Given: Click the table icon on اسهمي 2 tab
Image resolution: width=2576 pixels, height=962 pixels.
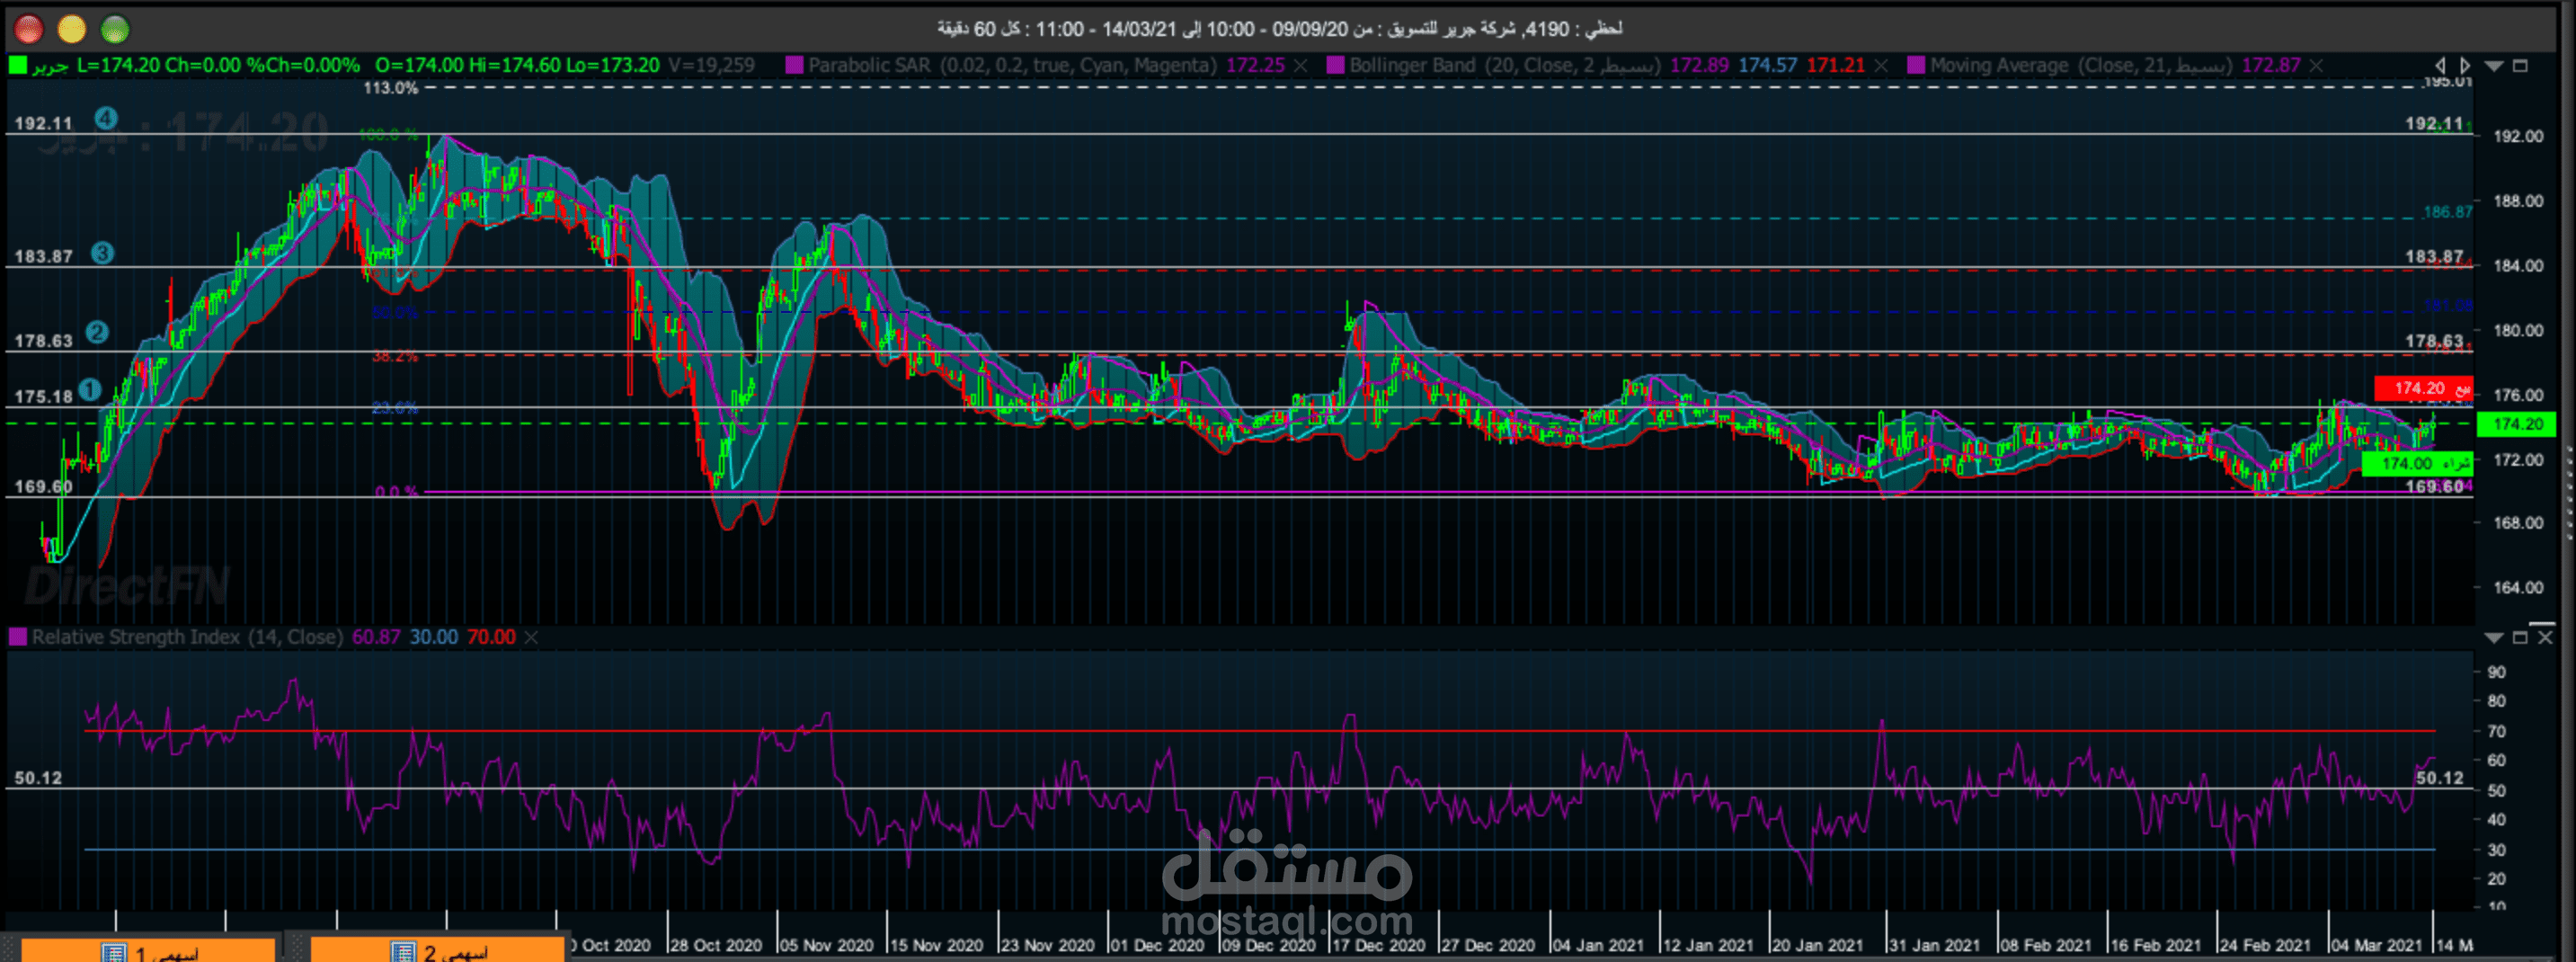Looking at the screenshot, I should [403, 952].
